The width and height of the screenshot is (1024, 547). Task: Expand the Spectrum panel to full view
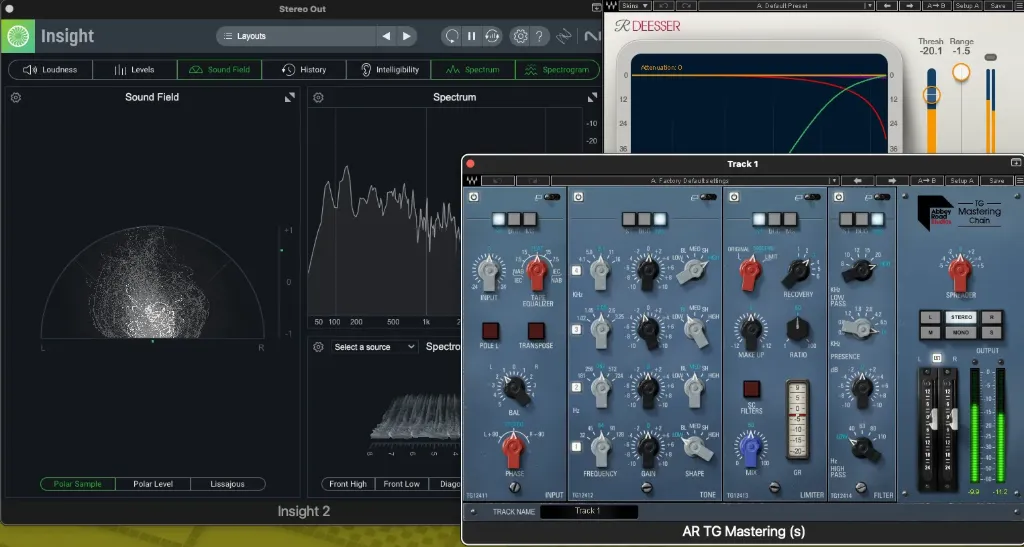[x=592, y=97]
